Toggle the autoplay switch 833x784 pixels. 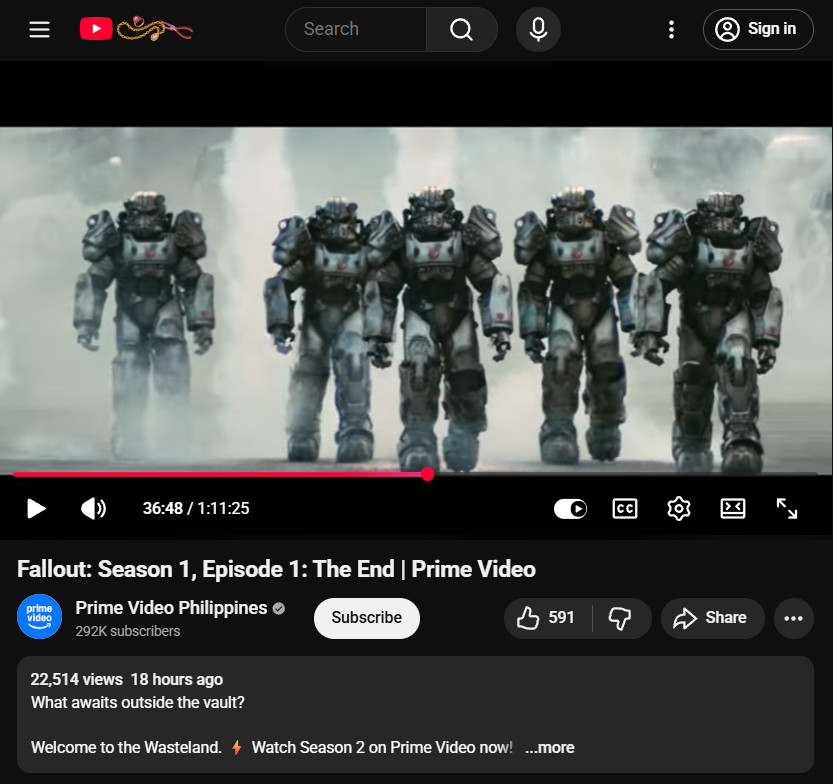570,509
